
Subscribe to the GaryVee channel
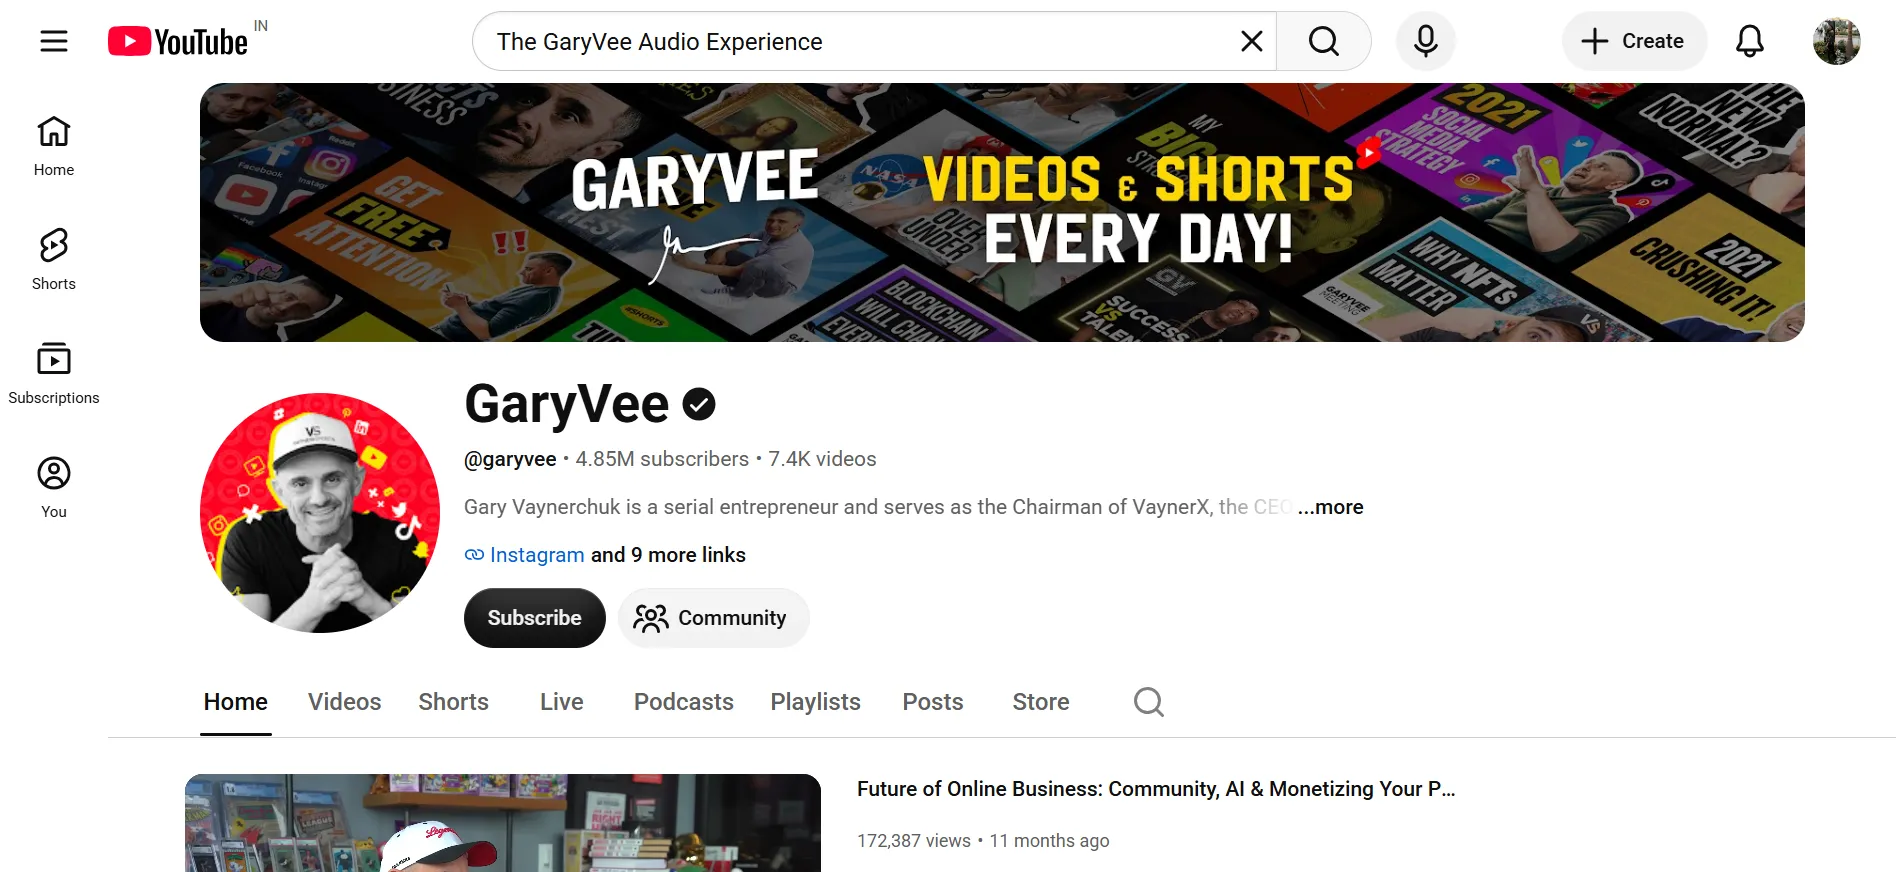coord(535,618)
